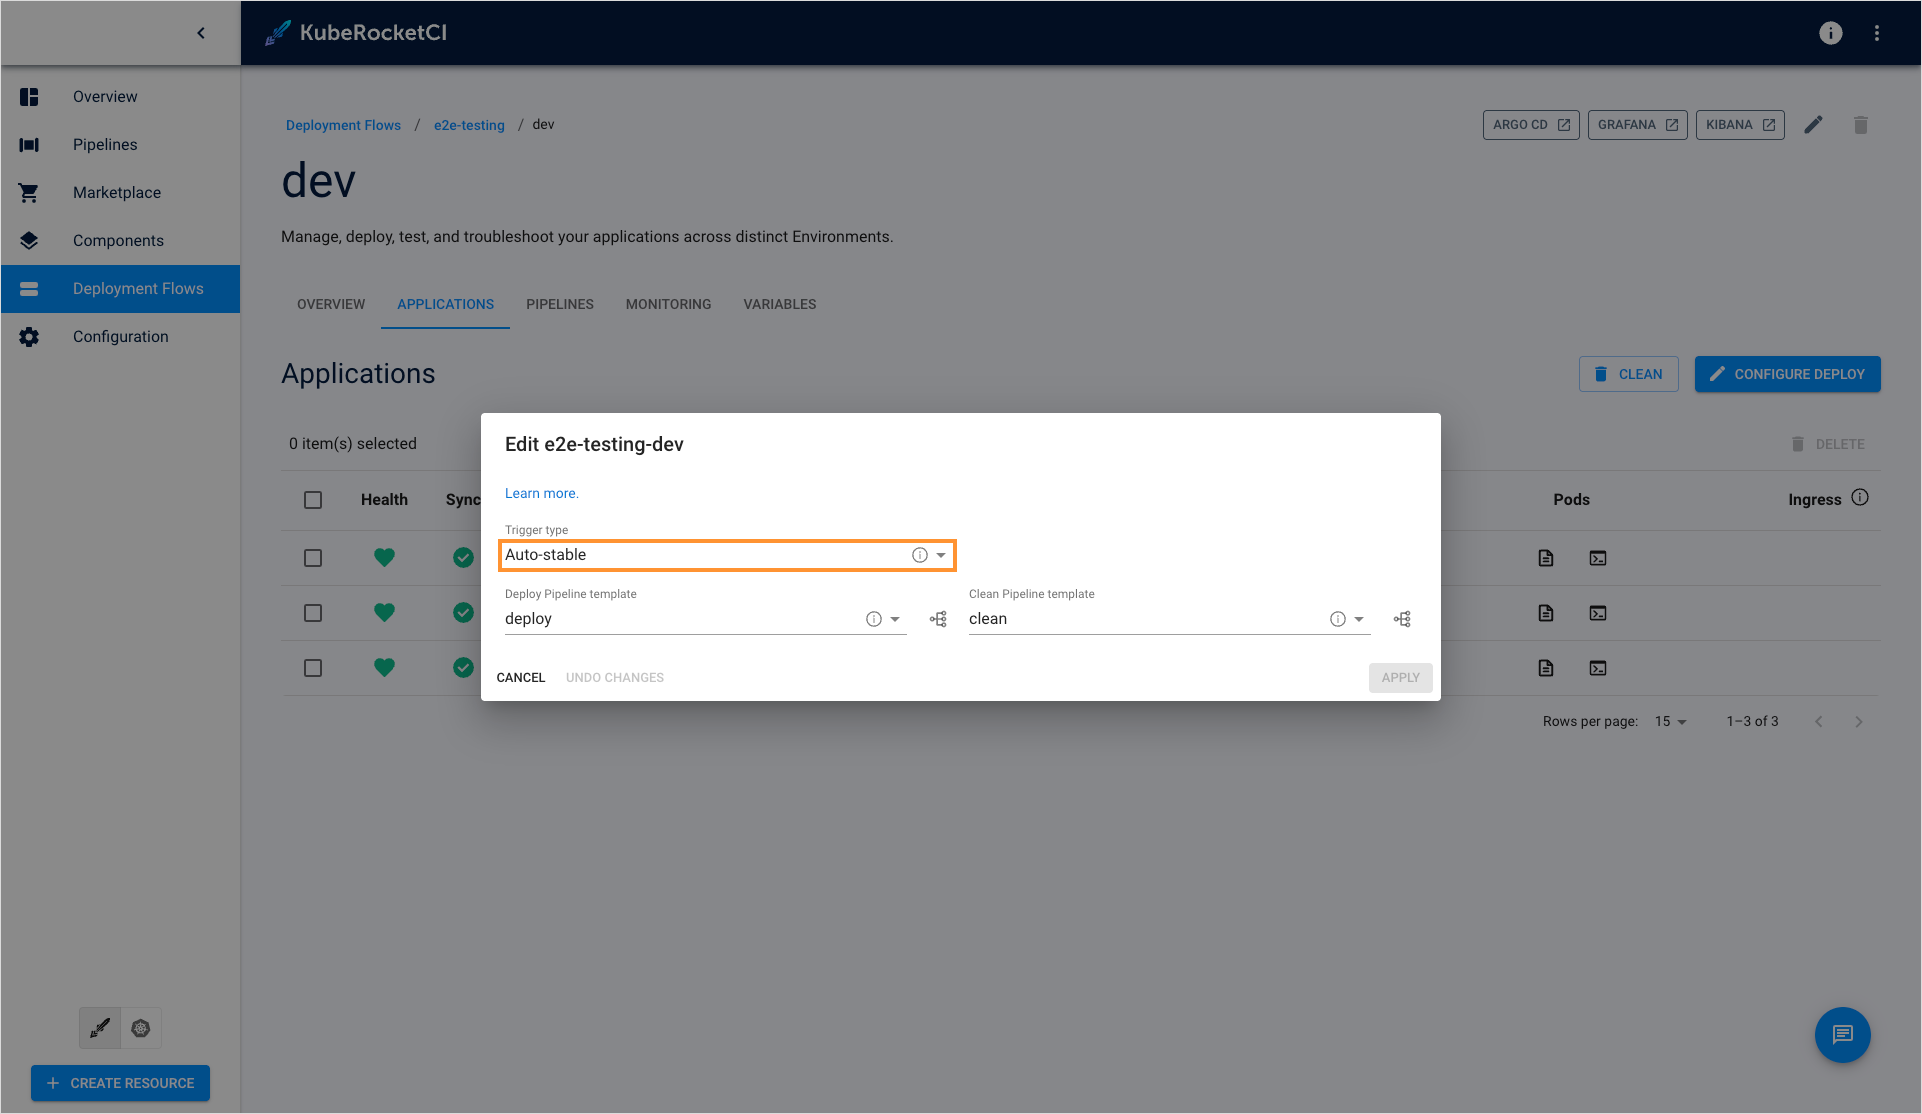Click the second row logs document icon

click(x=1546, y=613)
